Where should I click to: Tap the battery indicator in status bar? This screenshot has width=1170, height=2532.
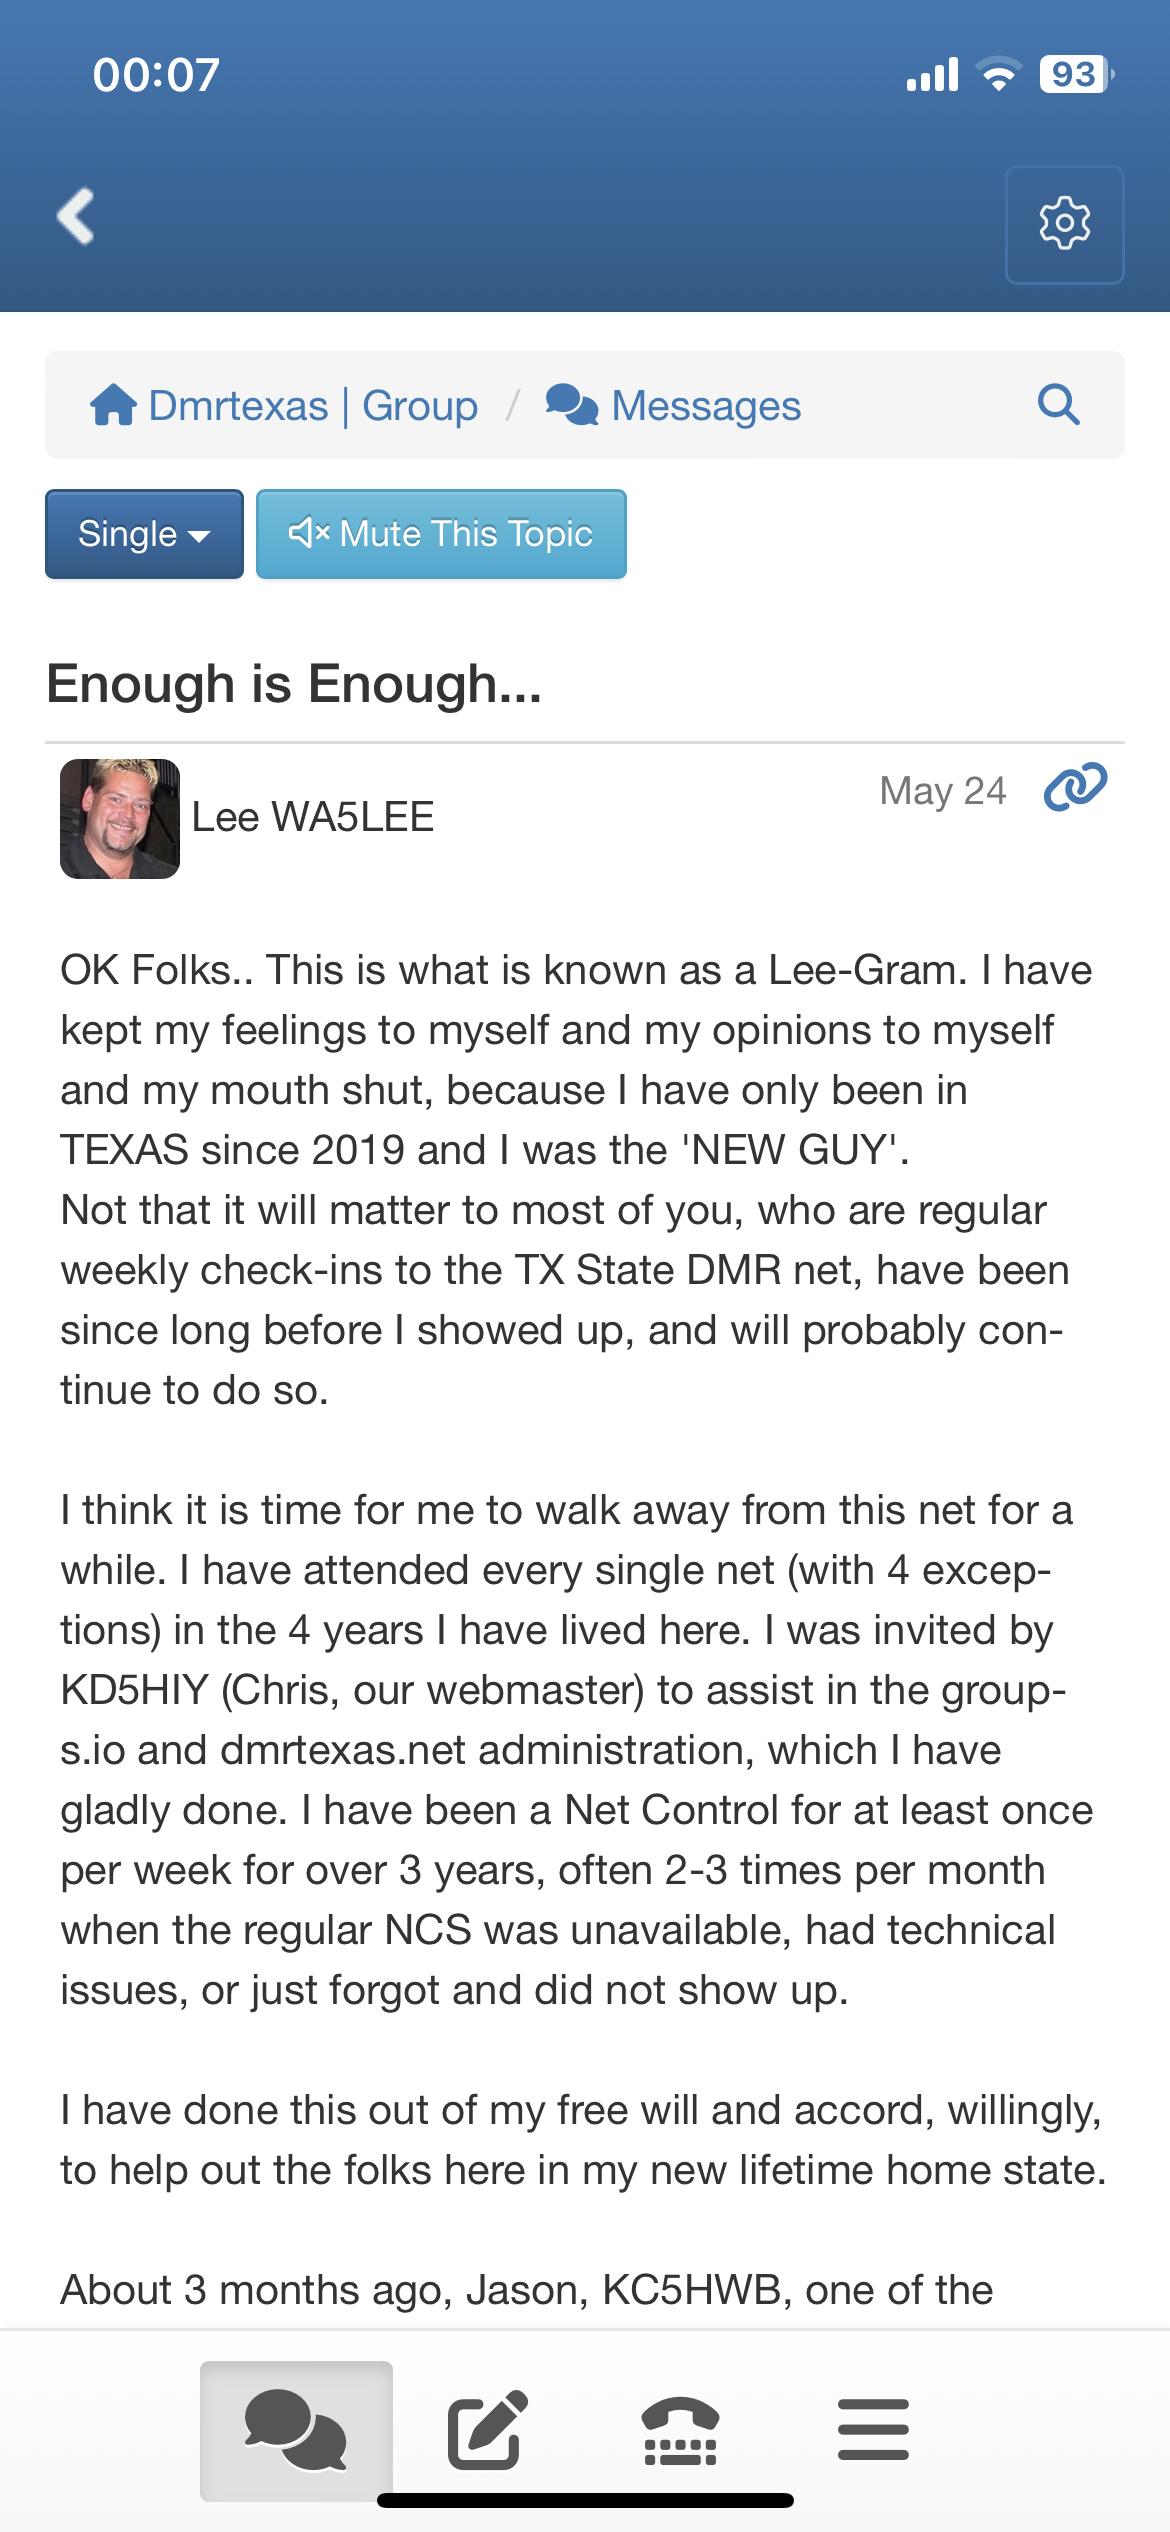pyautogui.click(x=1075, y=74)
